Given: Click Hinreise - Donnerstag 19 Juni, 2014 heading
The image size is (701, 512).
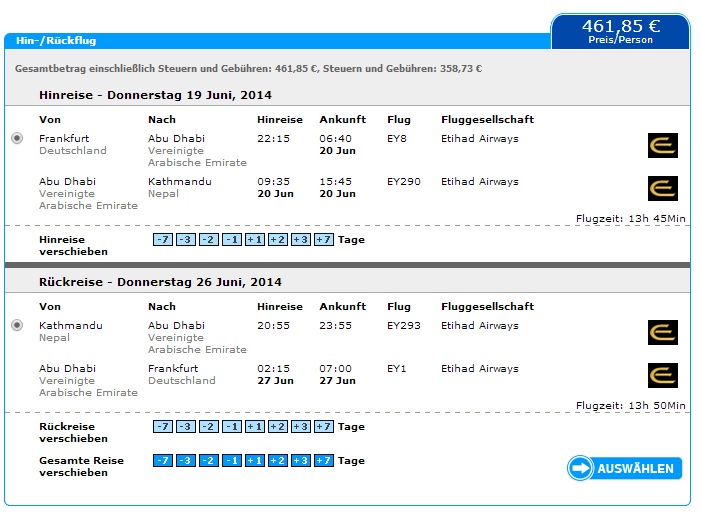Looking at the screenshot, I should 155,95.
